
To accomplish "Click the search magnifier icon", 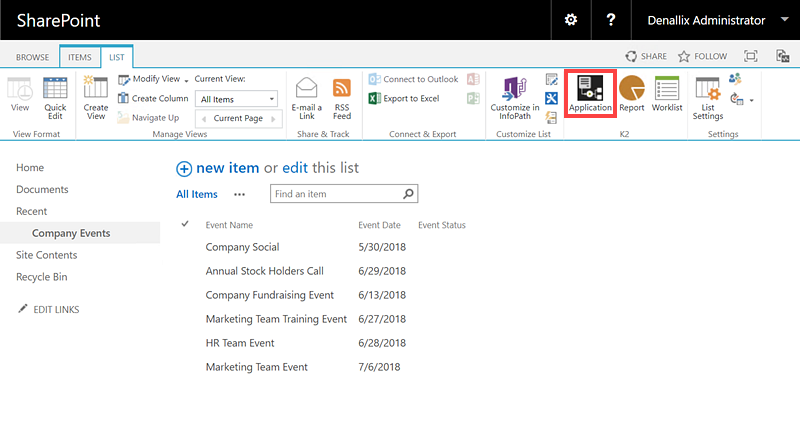I will (x=408, y=194).
